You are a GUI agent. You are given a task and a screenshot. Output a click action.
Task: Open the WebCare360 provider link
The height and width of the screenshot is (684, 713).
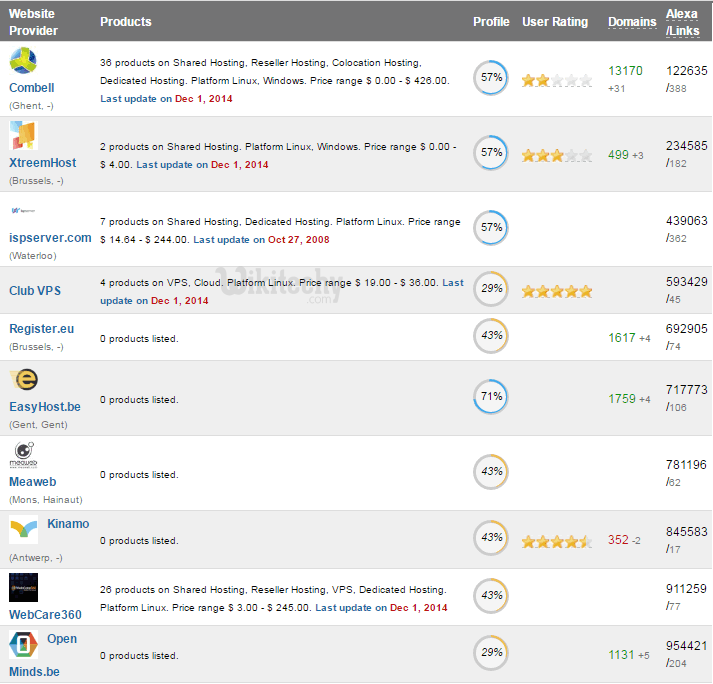tap(45, 614)
